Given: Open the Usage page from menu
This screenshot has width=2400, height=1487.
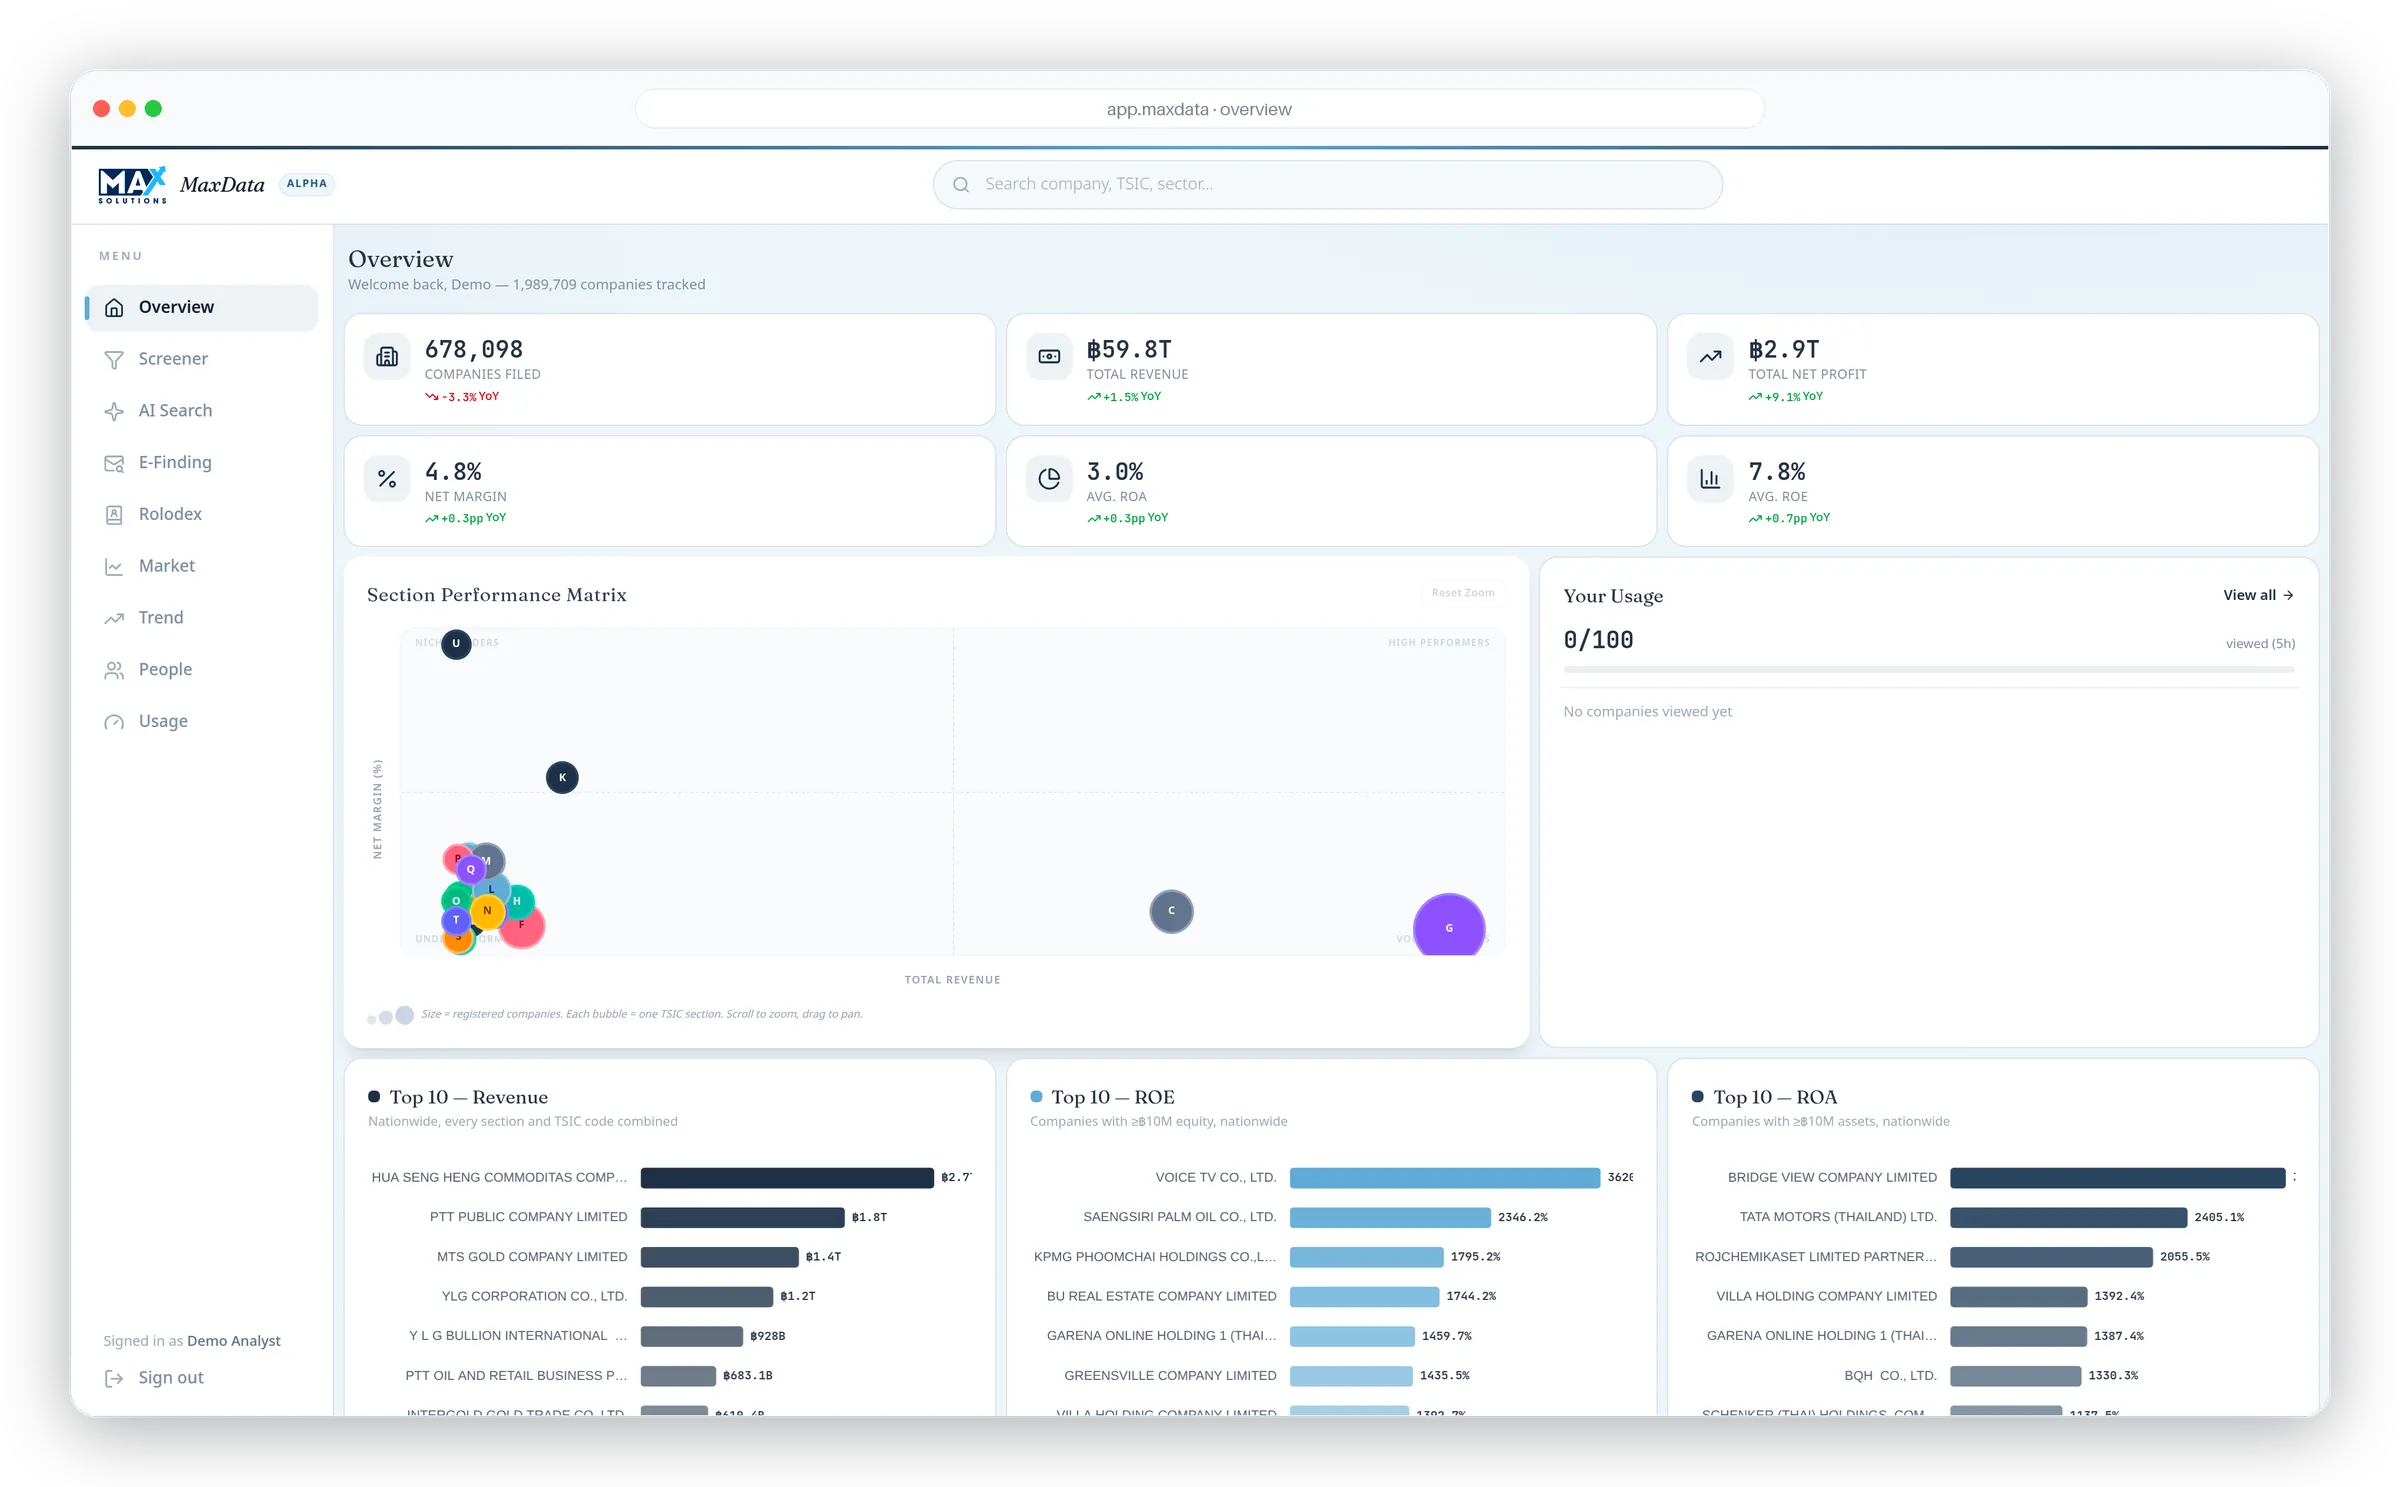Looking at the screenshot, I should pos(202,722).
